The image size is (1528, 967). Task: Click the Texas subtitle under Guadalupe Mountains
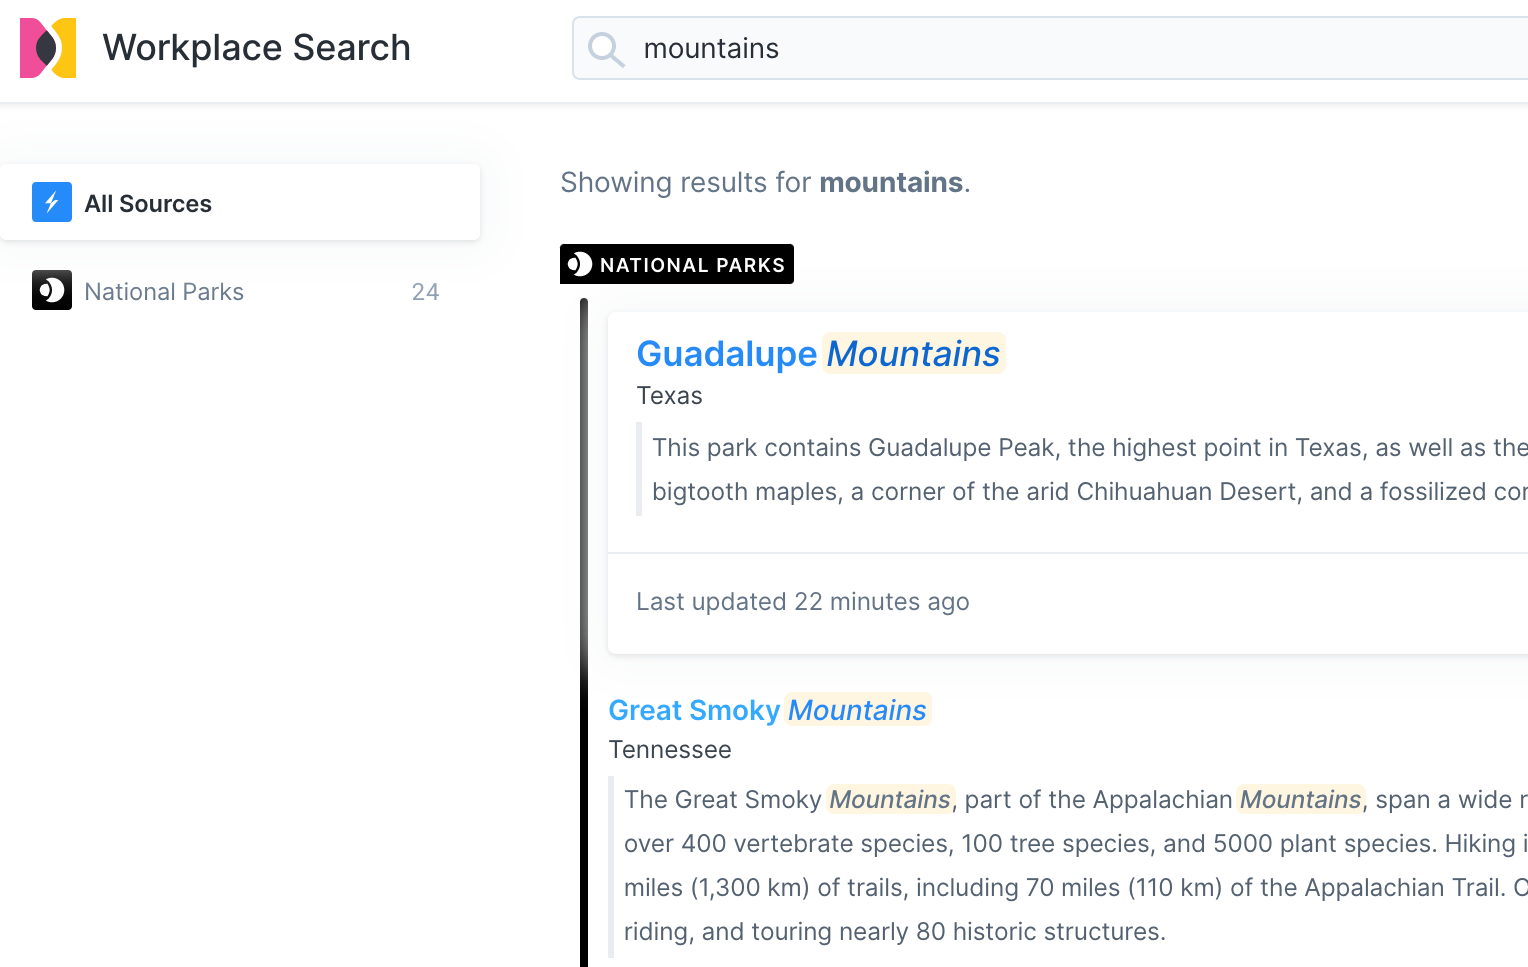pyautogui.click(x=669, y=396)
